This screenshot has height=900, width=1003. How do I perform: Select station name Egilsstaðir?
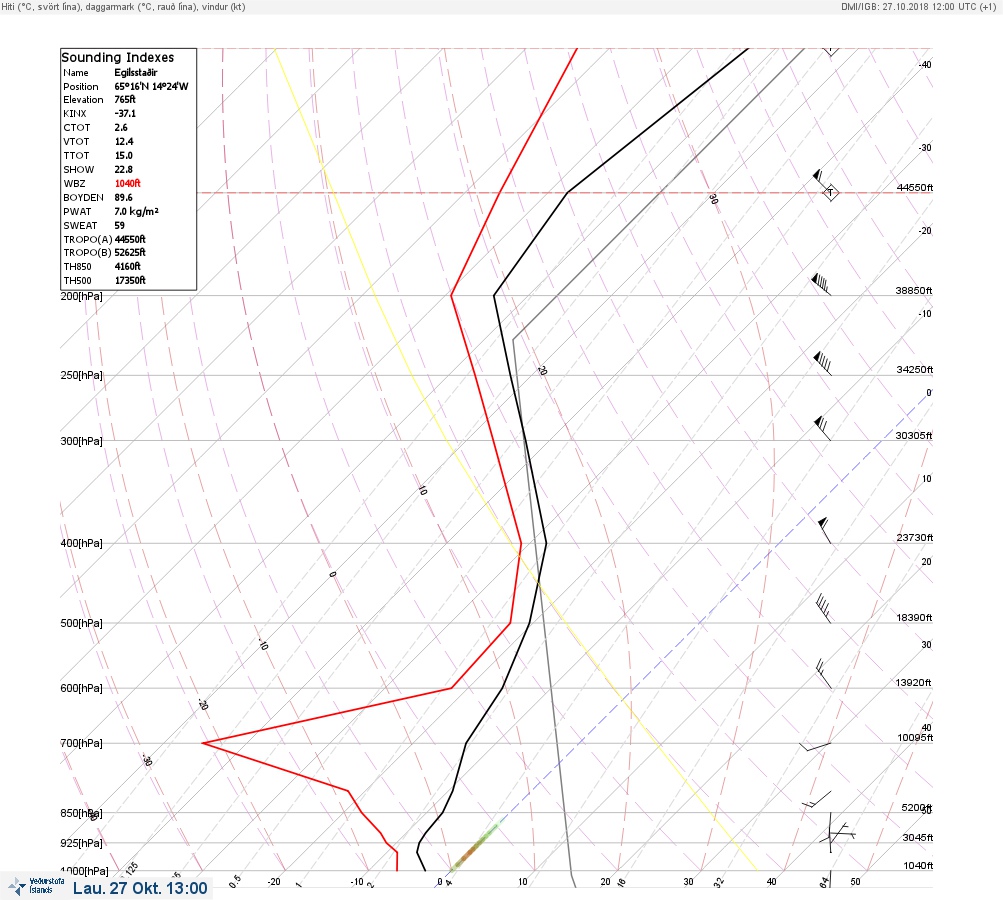(136, 72)
